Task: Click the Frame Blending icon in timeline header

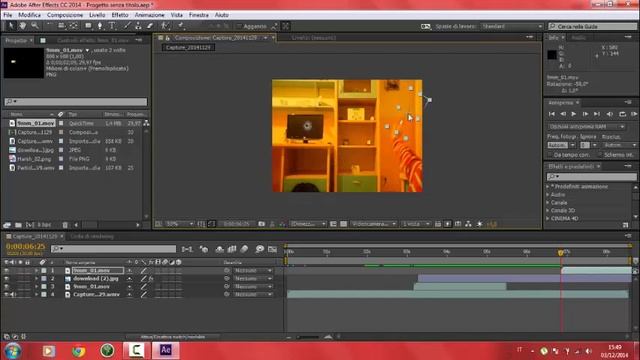Action: (x=232, y=249)
